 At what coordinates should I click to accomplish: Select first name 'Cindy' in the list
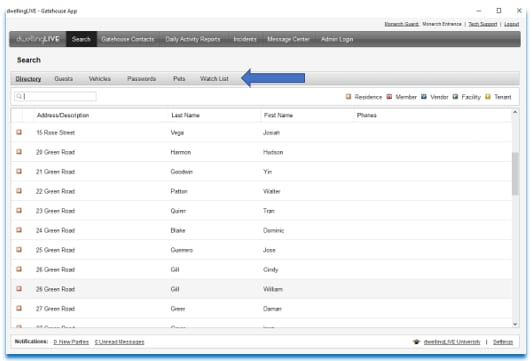tap(270, 270)
